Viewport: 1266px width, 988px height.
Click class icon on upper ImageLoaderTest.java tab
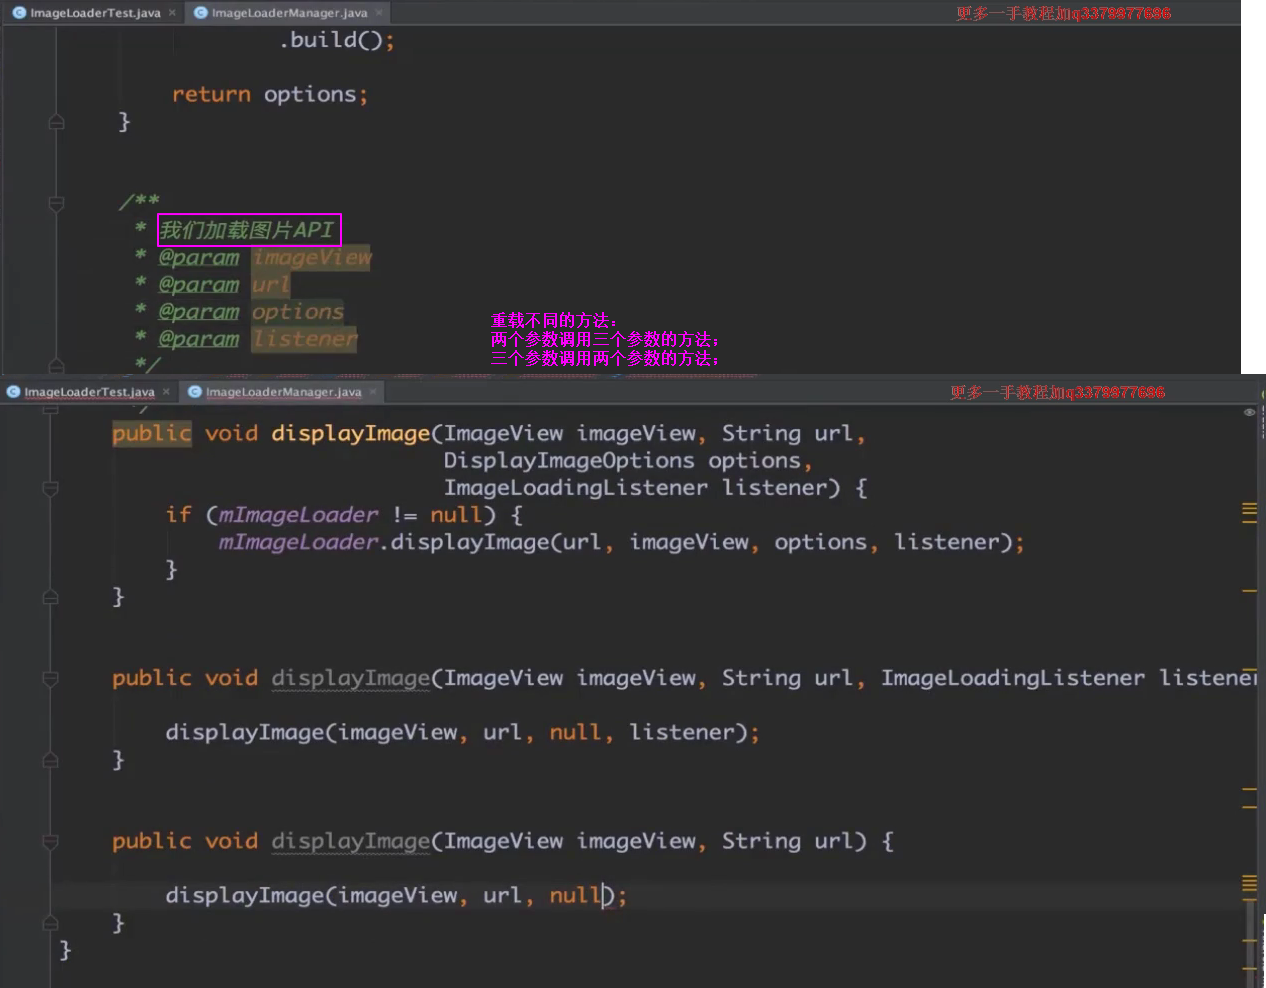(x=19, y=13)
